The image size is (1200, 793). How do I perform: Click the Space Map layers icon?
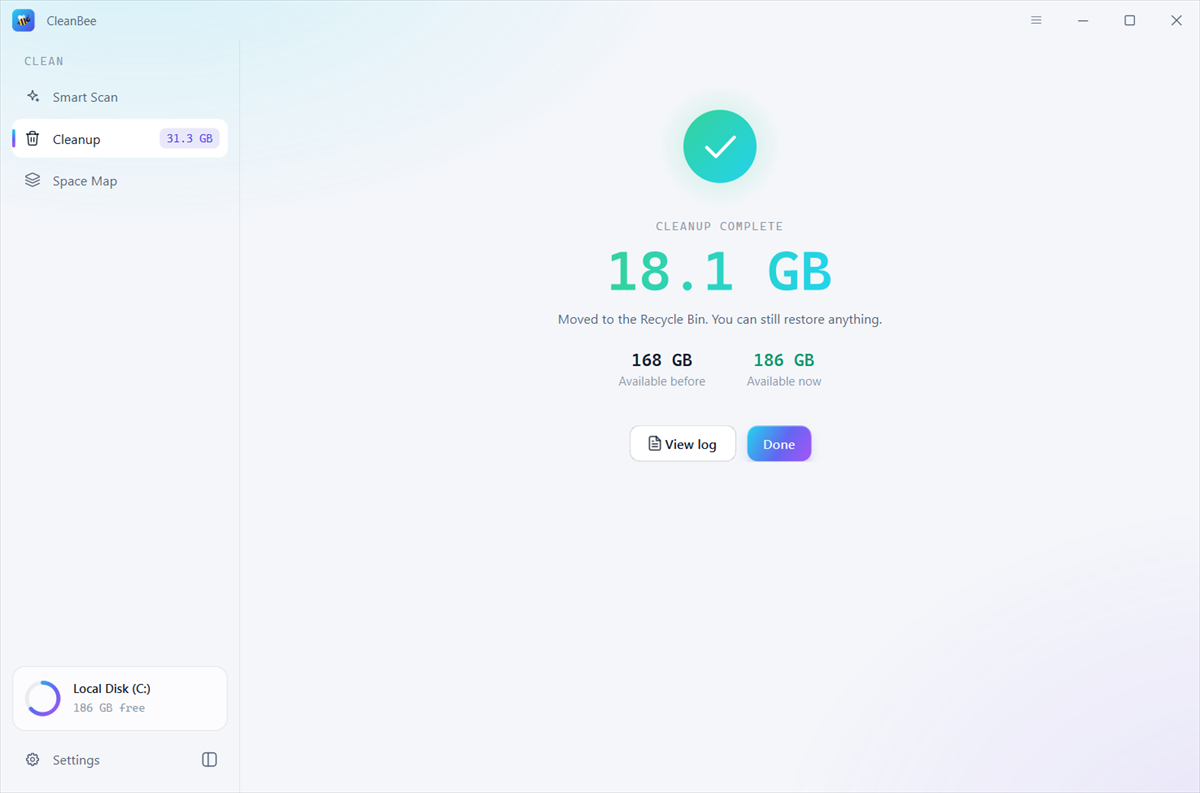click(33, 181)
